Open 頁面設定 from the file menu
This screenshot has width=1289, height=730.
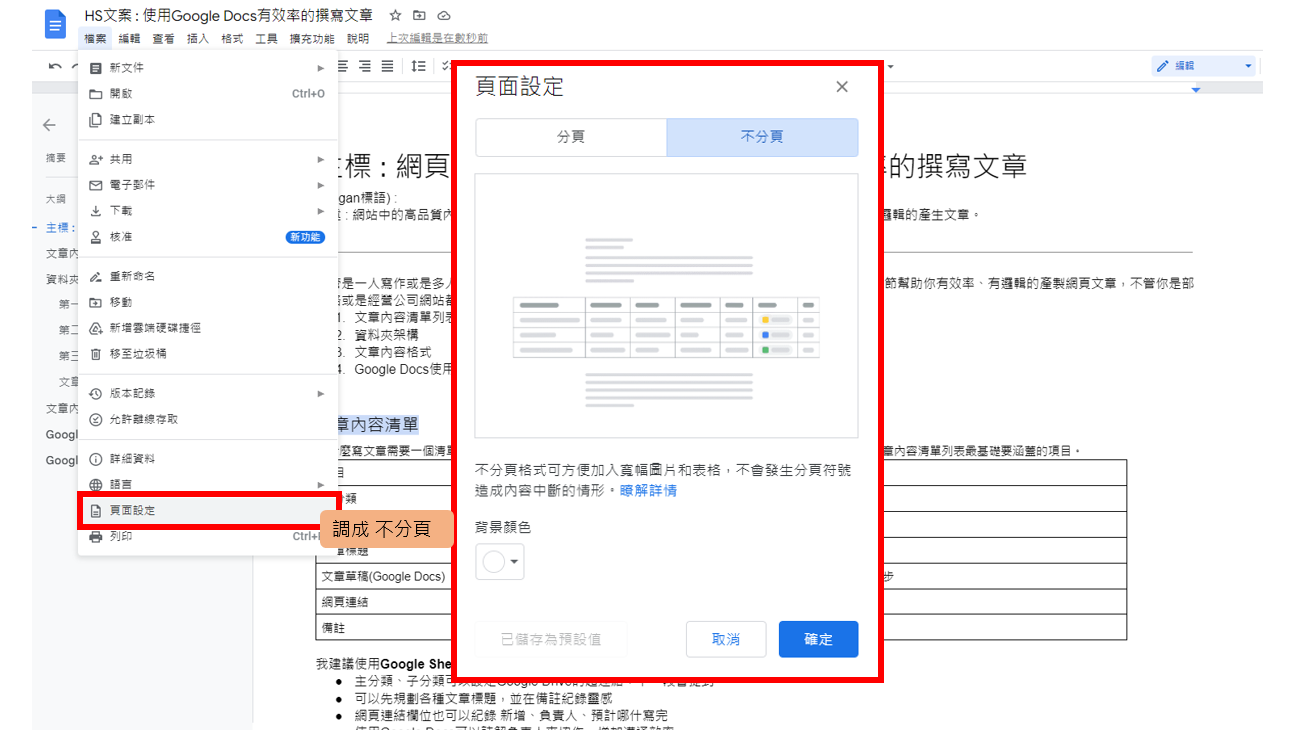pos(208,511)
